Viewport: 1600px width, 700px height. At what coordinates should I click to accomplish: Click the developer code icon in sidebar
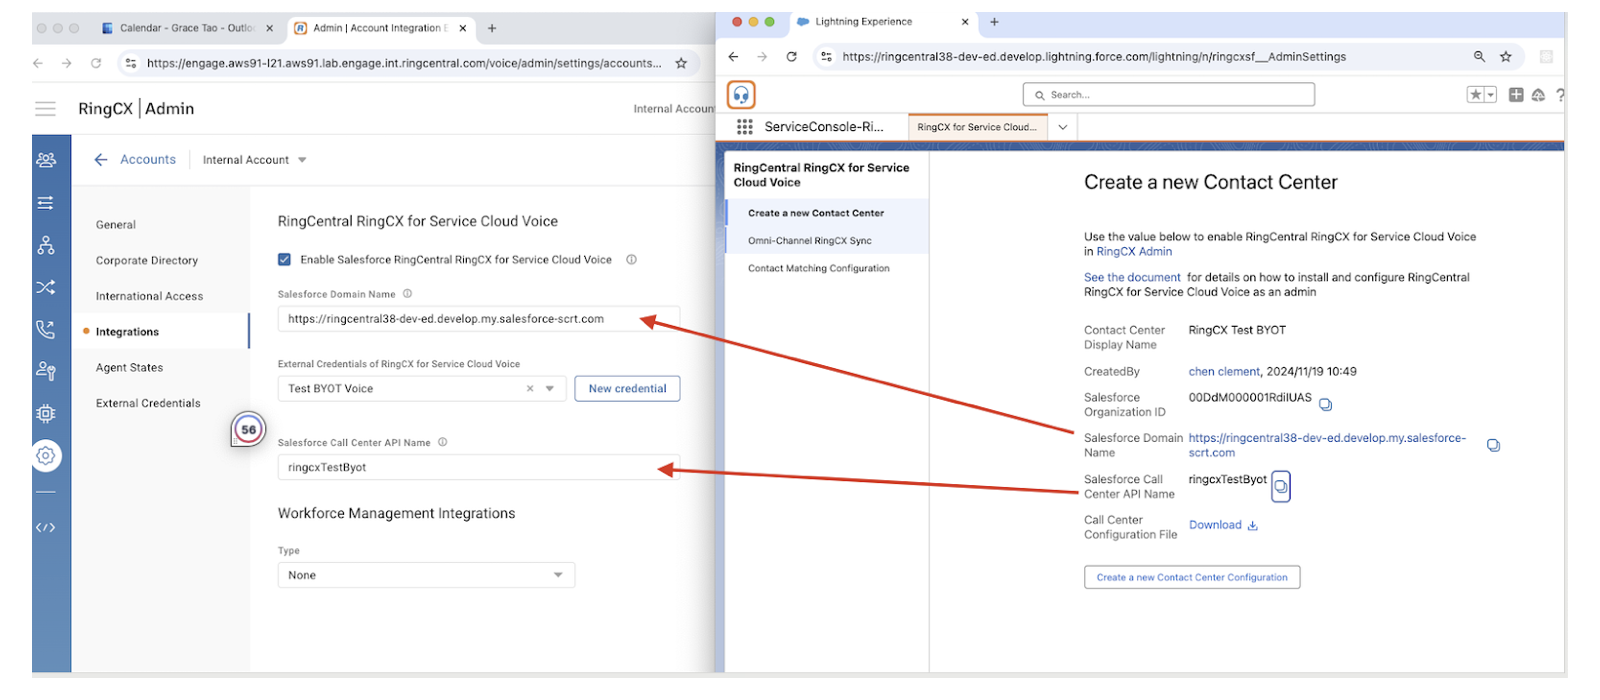46,527
